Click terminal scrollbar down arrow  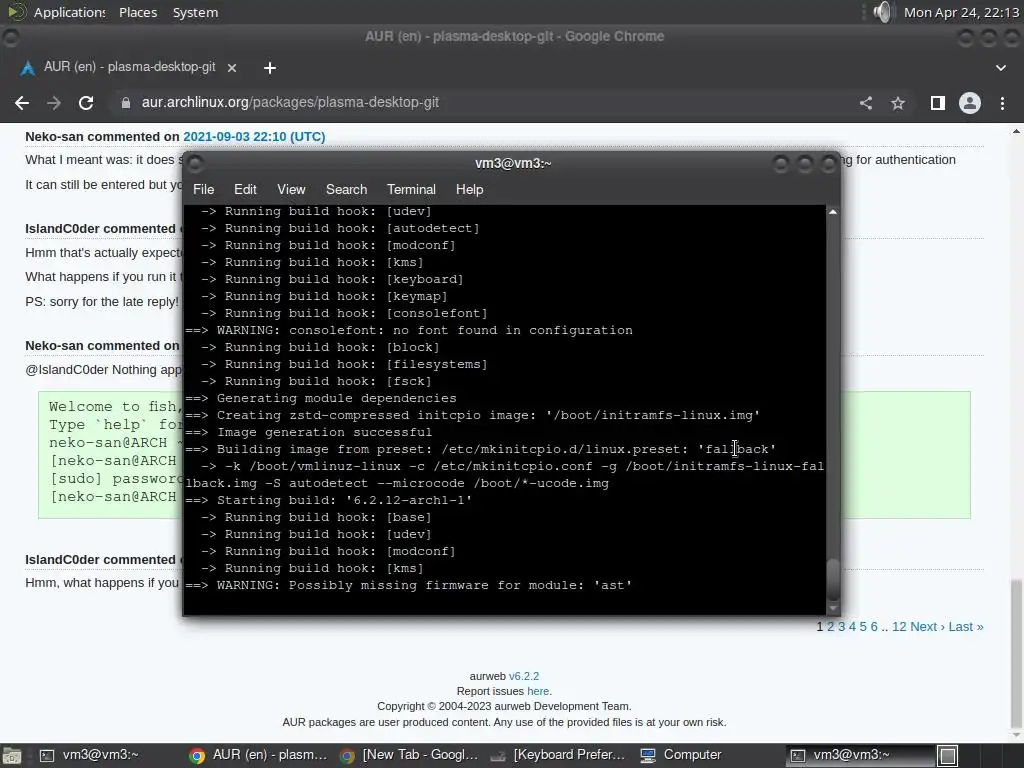tap(833, 608)
